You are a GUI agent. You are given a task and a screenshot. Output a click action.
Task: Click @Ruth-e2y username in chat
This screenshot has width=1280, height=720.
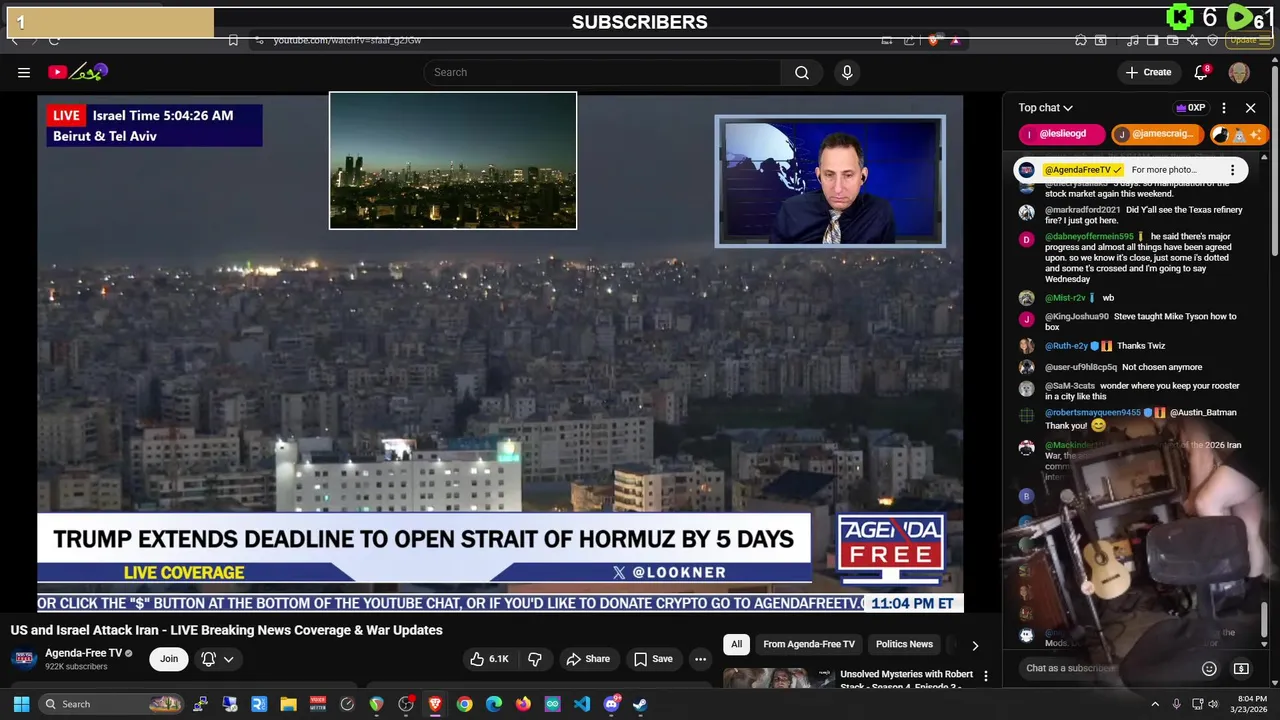pyautogui.click(x=1066, y=346)
